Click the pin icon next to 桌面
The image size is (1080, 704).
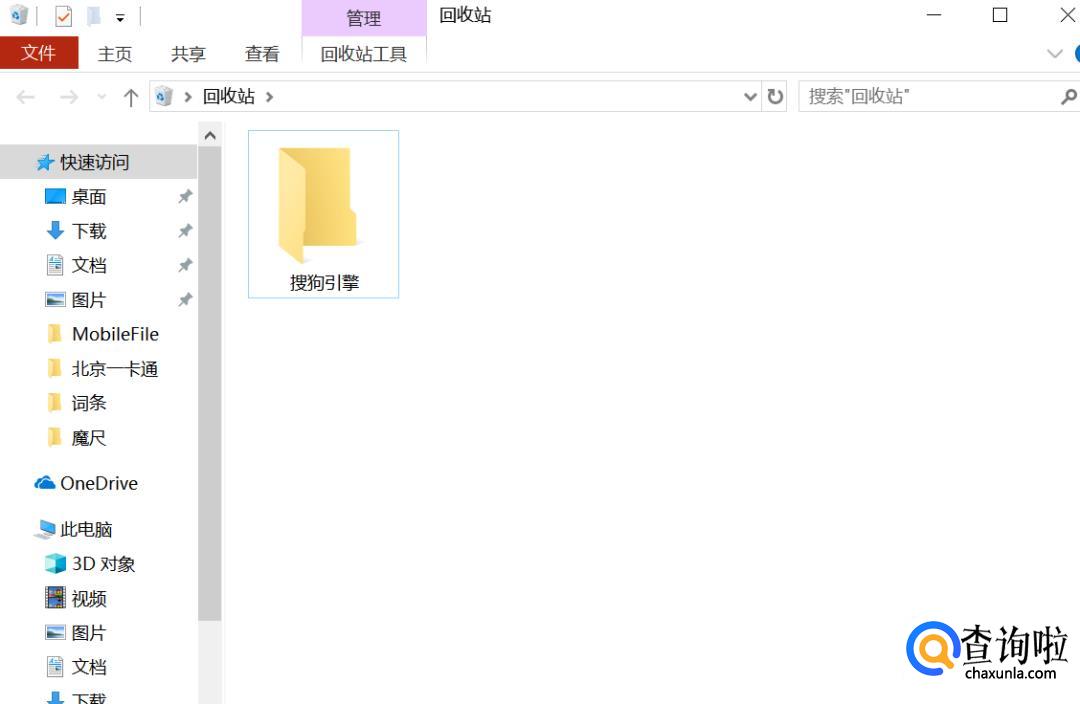click(x=185, y=197)
